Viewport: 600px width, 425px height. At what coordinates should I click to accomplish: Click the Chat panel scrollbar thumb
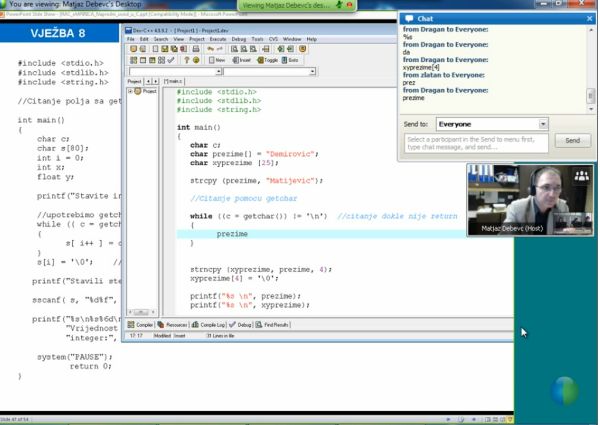[590, 96]
